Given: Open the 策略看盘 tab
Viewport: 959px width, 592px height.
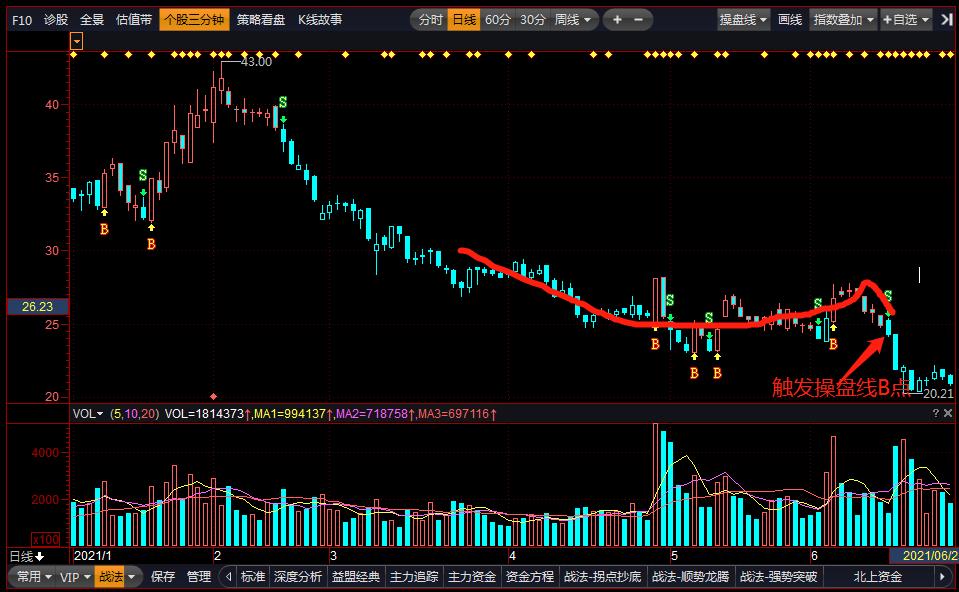Looking at the screenshot, I should [x=261, y=20].
